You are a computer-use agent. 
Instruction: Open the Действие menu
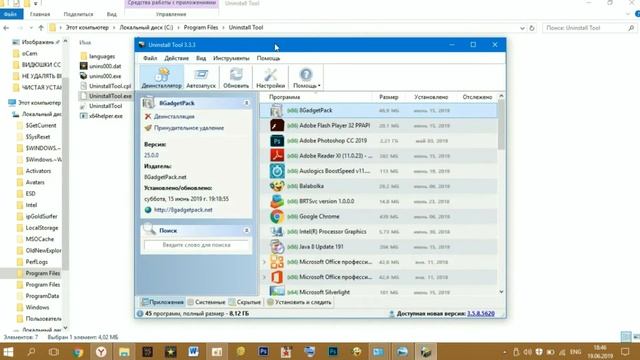[176, 58]
